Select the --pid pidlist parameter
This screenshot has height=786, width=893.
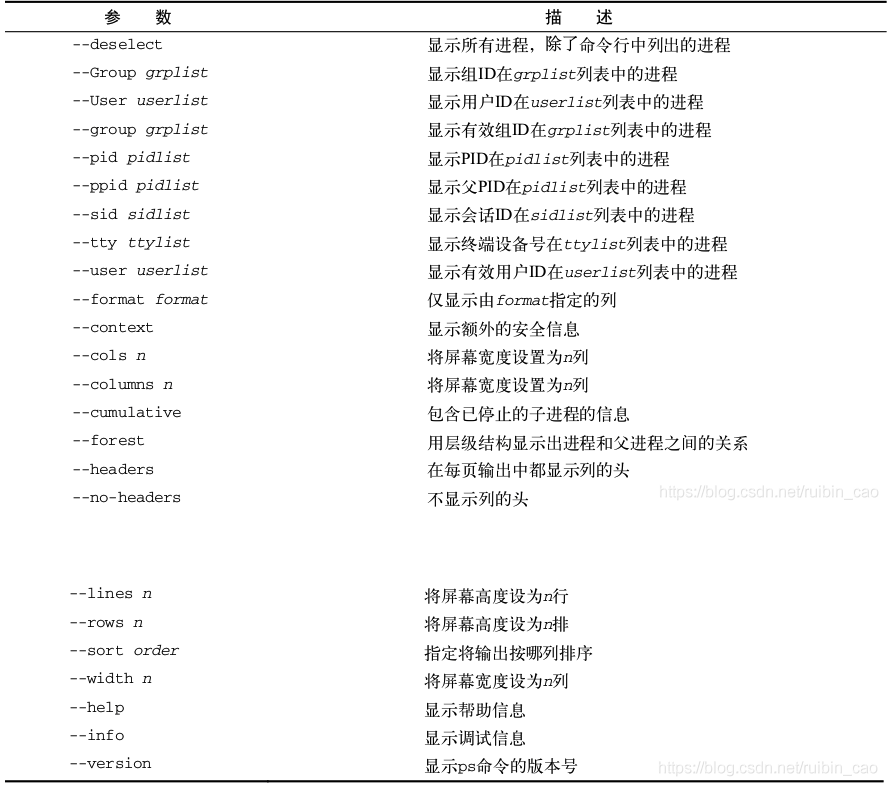[x=131, y=158]
